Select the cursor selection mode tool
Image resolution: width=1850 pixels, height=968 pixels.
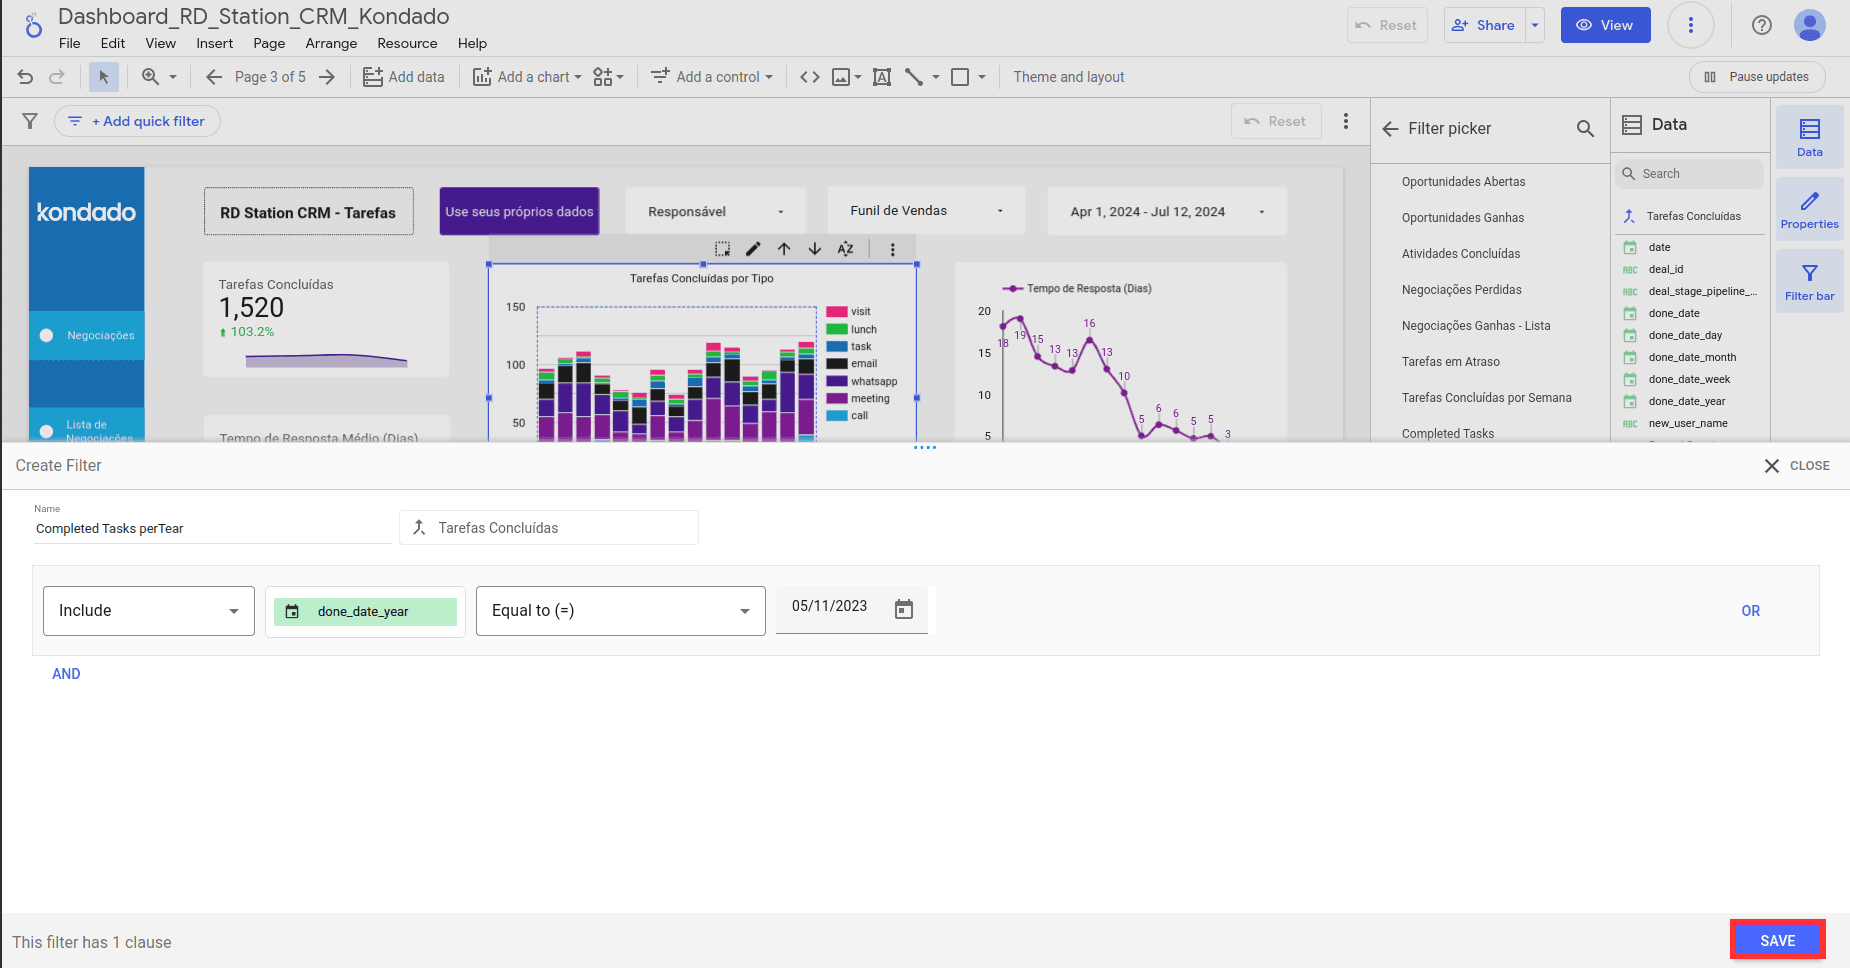click(x=103, y=77)
